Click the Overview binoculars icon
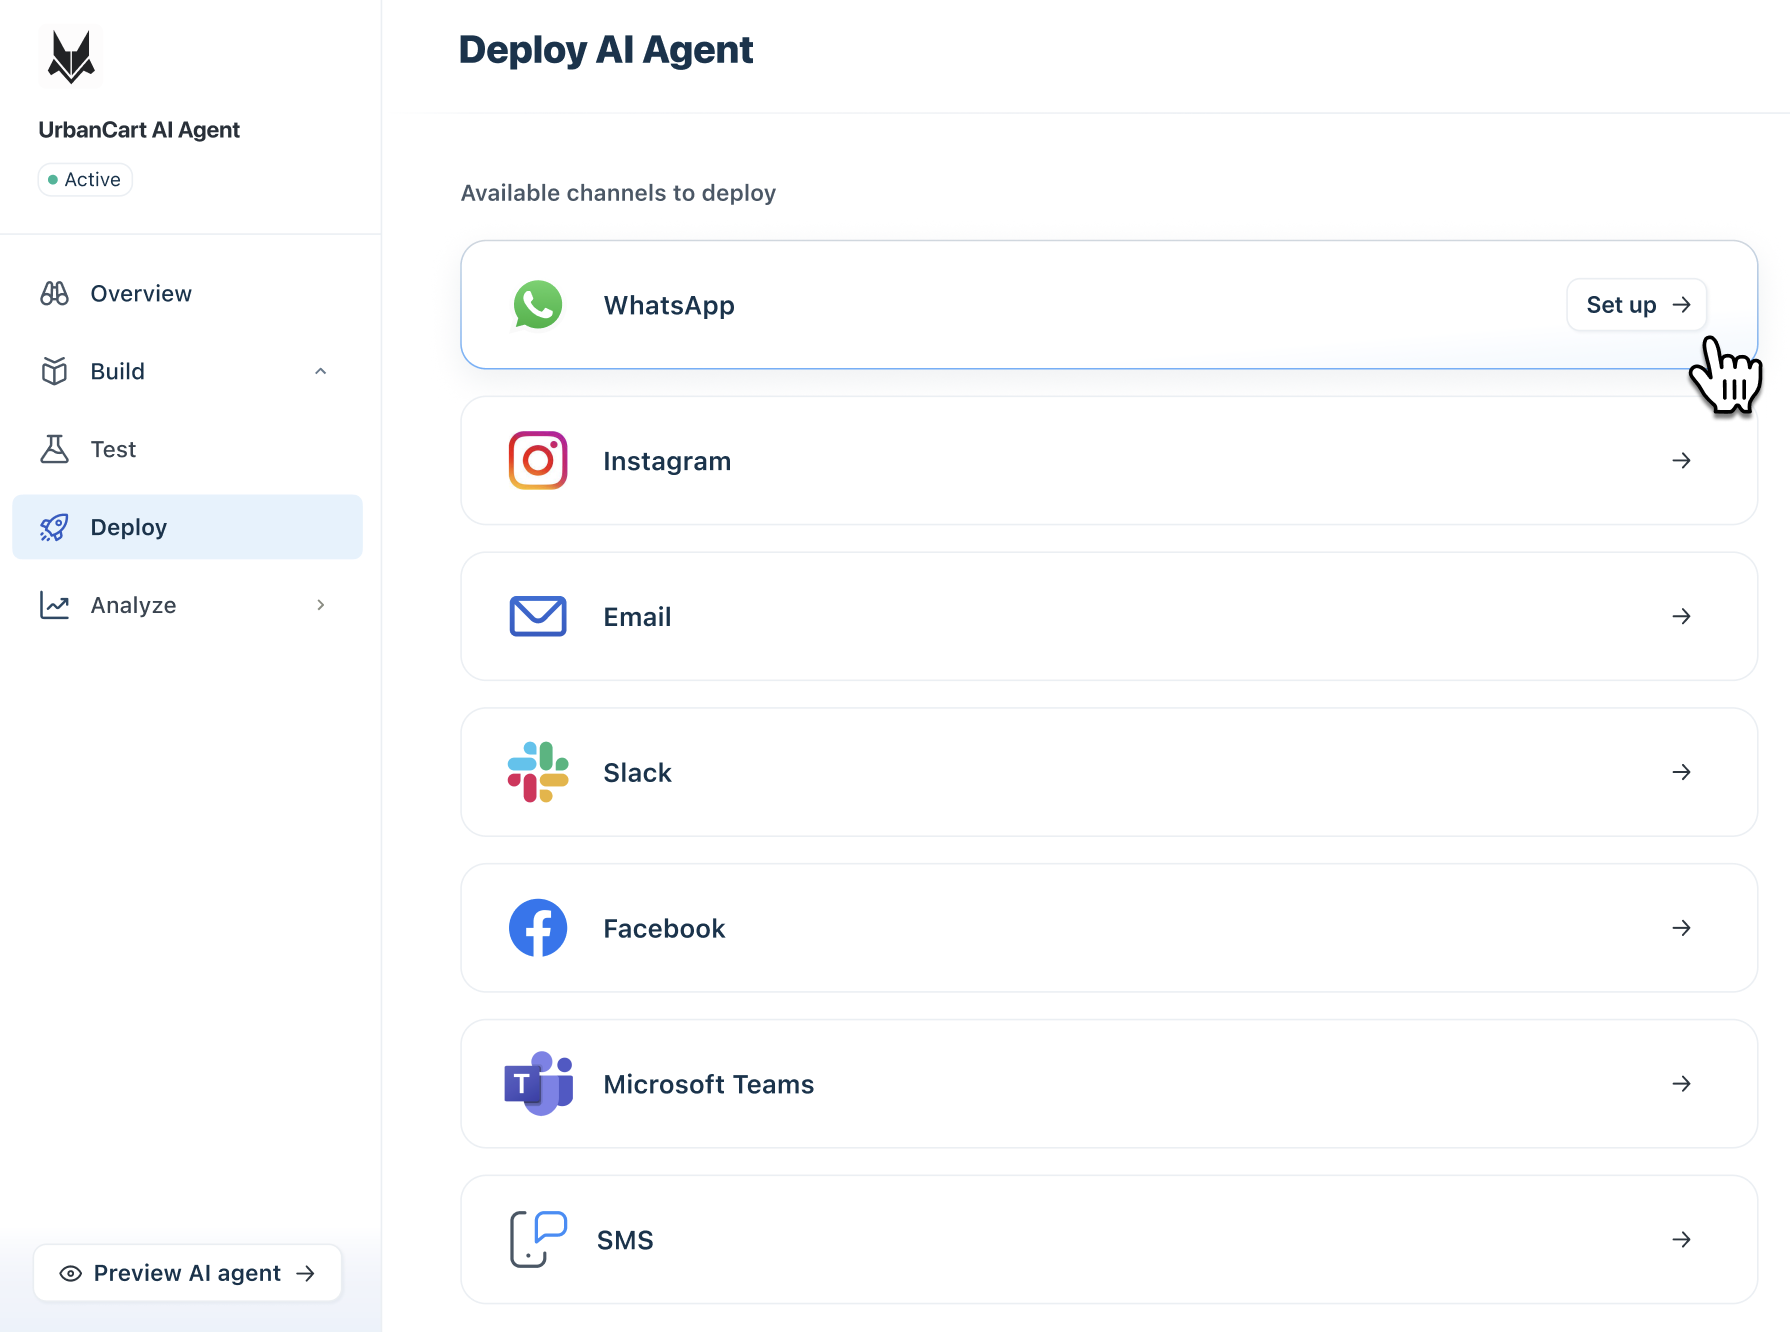Image resolution: width=1790 pixels, height=1332 pixels. 54,293
